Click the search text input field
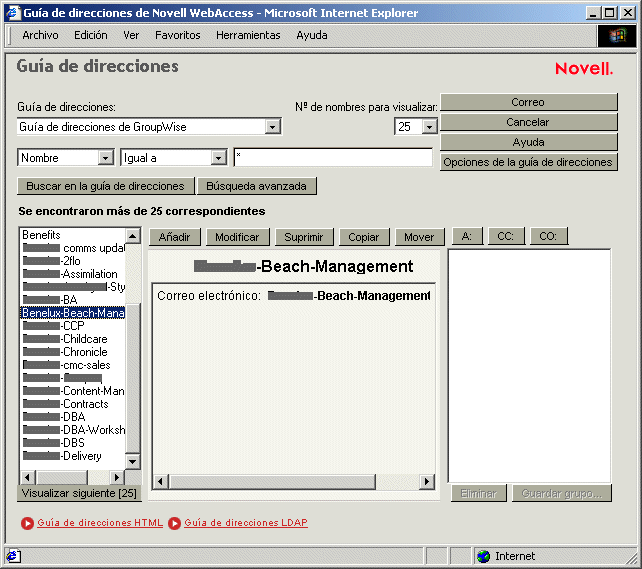This screenshot has height=569, width=642. click(x=333, y=158)
